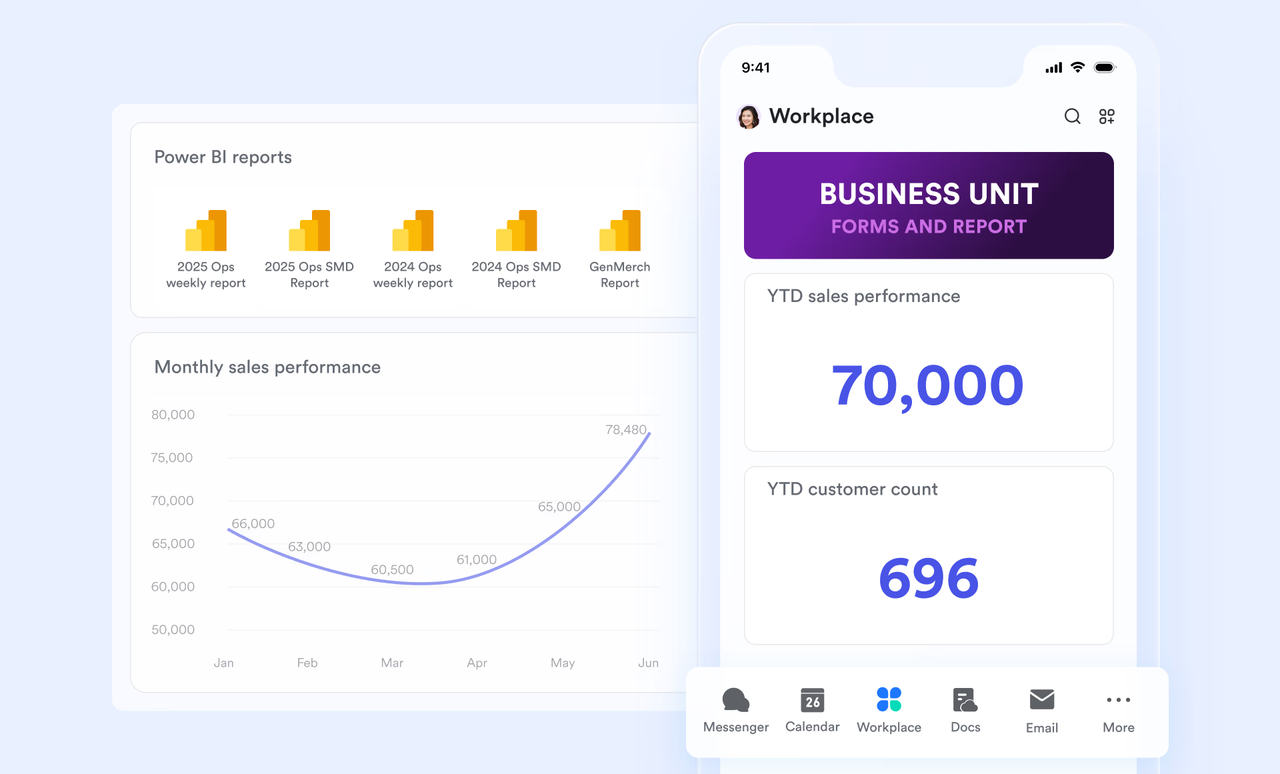This screenshot has height=774, width=1280.
Task: Tap the add apps grid icon
Action: 1106,117
